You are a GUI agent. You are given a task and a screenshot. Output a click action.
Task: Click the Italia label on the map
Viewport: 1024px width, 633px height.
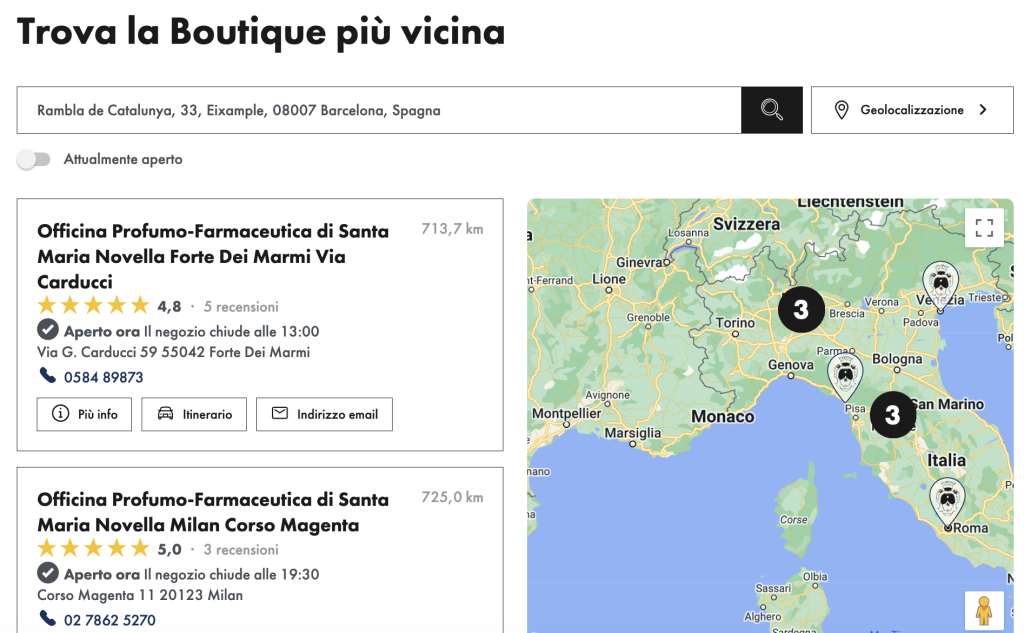click(x=946, y=460)
